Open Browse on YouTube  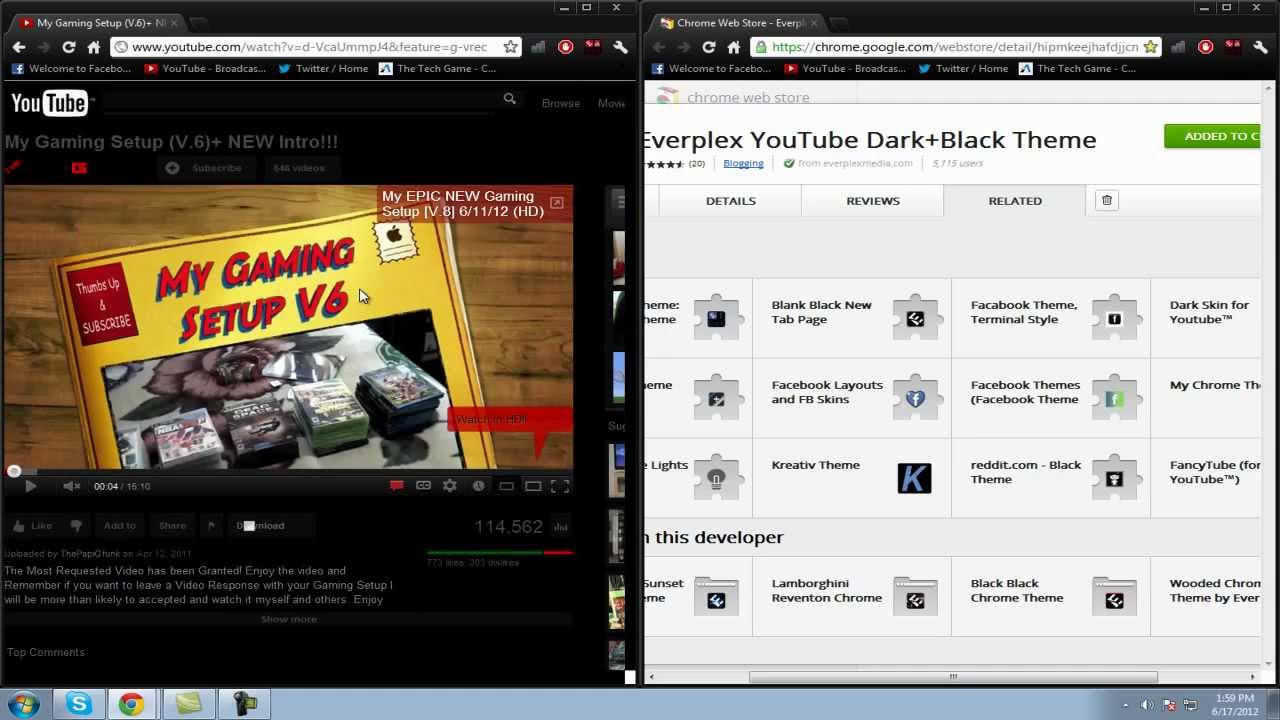click(x=560, y=103)
